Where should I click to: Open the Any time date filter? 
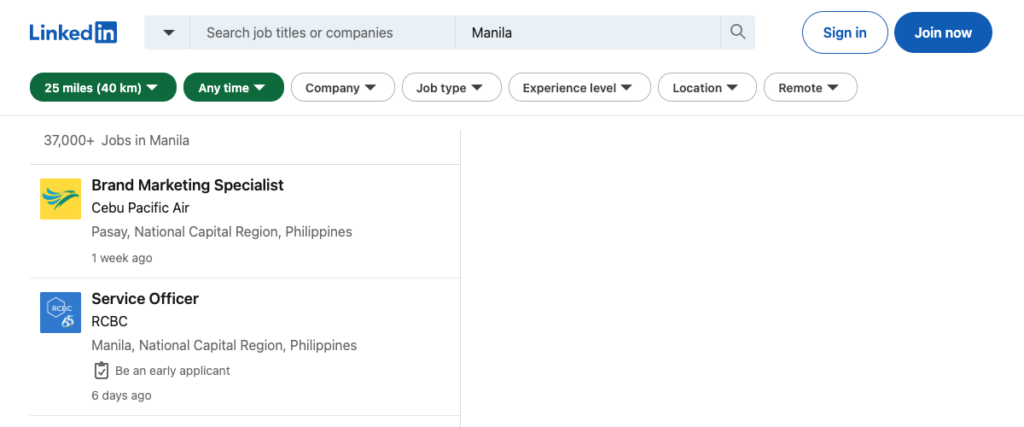[x=233, y=88]
